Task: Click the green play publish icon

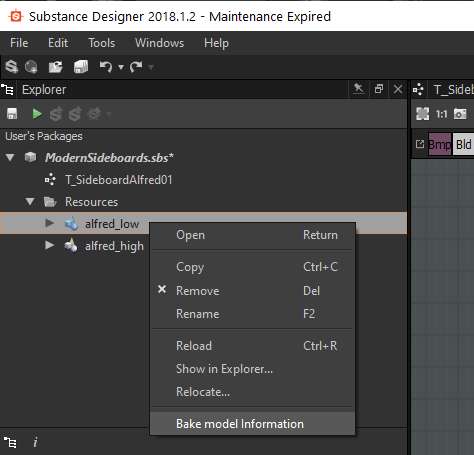Action: click(x=37, y=114)
